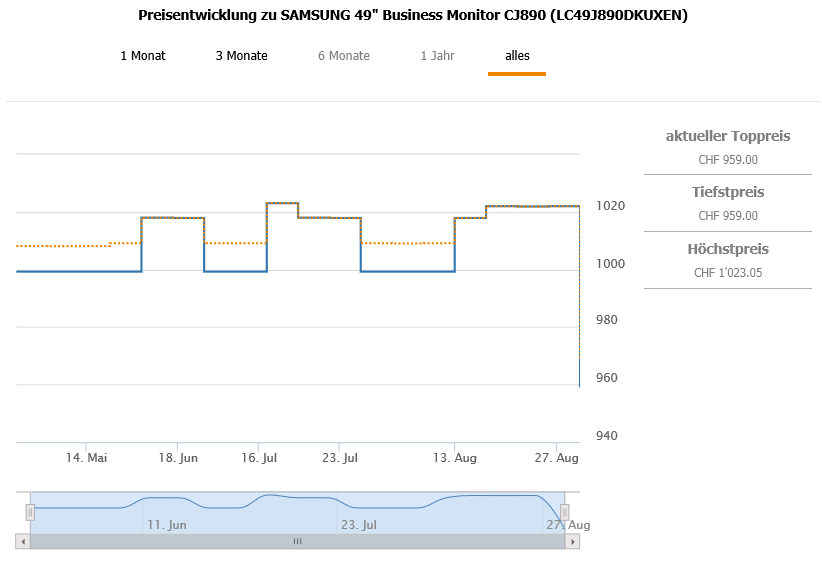Choose the 6 Monate range
Image resolution: width=822 pixels, height=563 pixels.
pyautogui.click(x=343, y=56)
